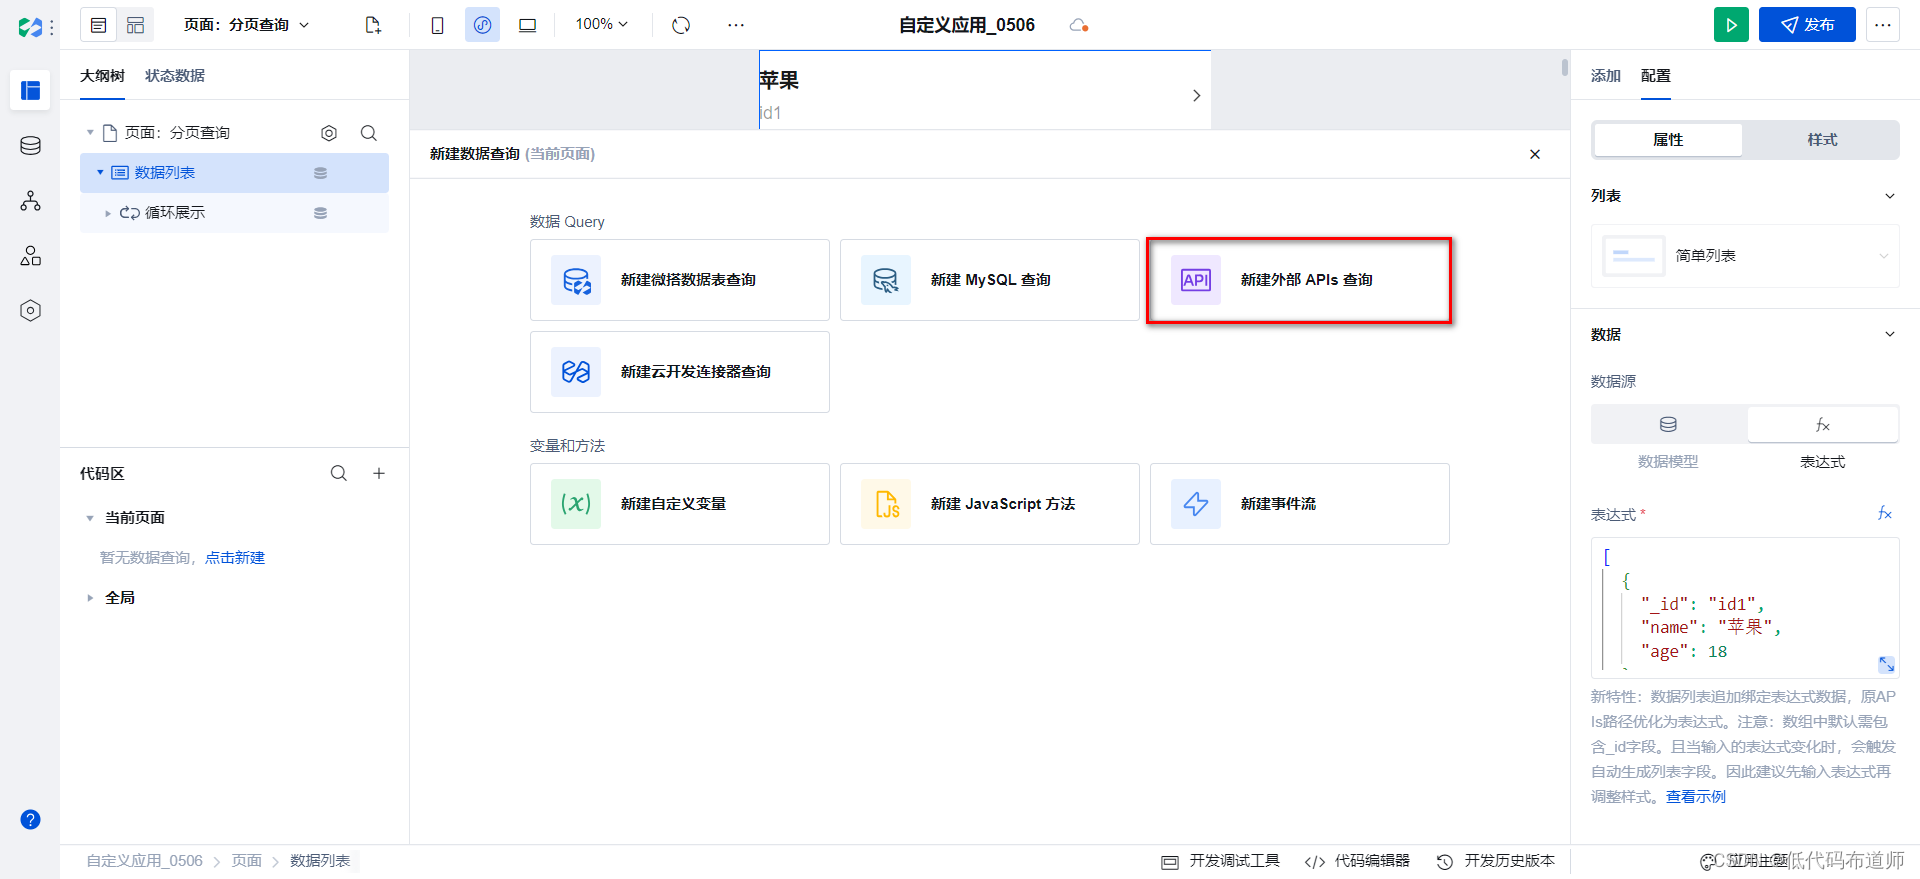Screen dimensions: 1920x879
Task: Open the 简单列表 template dropdown
Action: (1745, 256)
